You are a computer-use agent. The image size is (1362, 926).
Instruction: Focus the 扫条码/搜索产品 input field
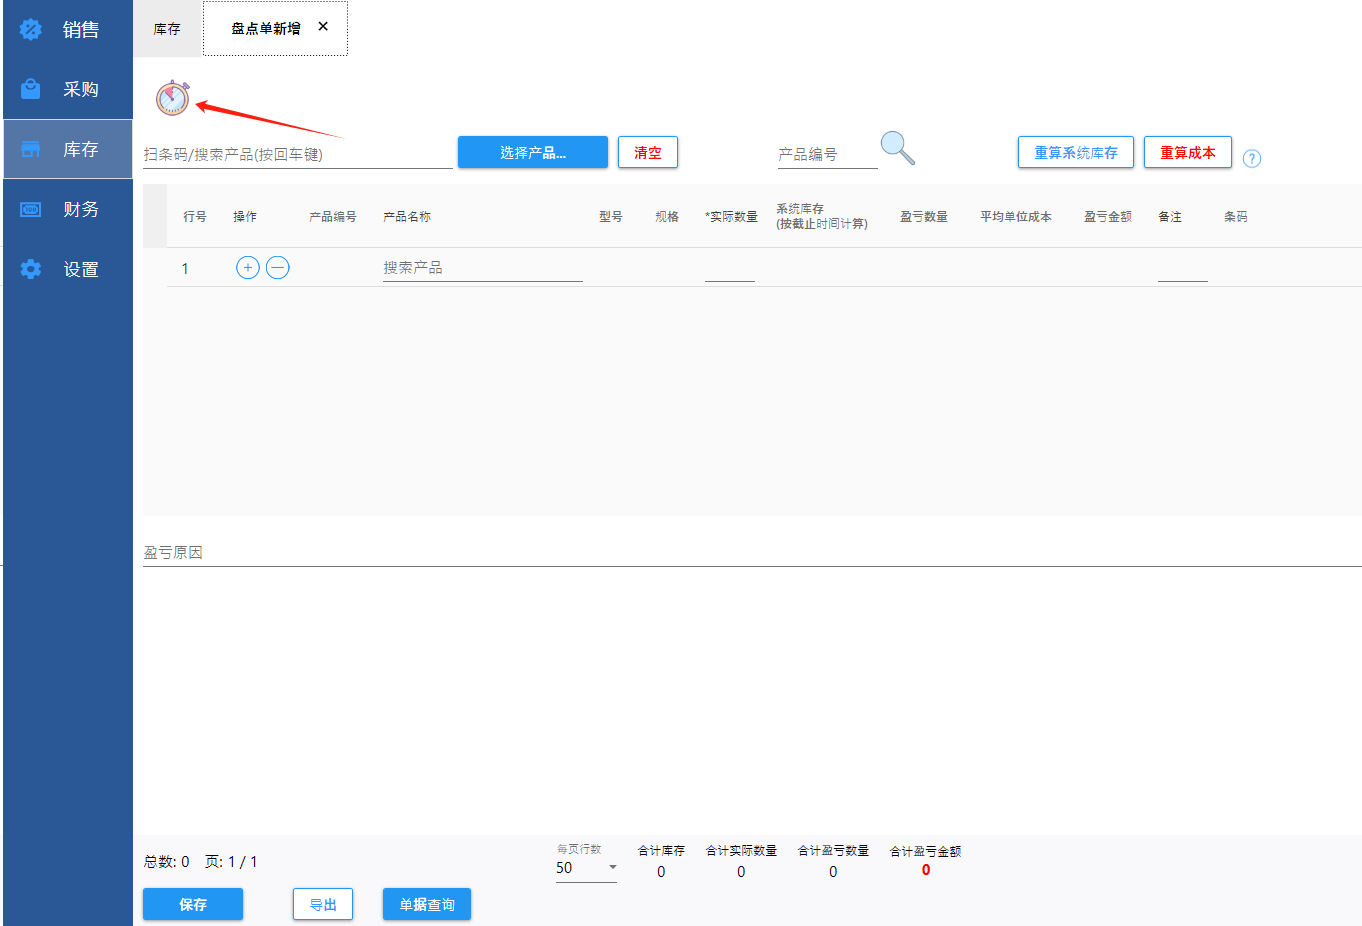click(x=297, y=154)
